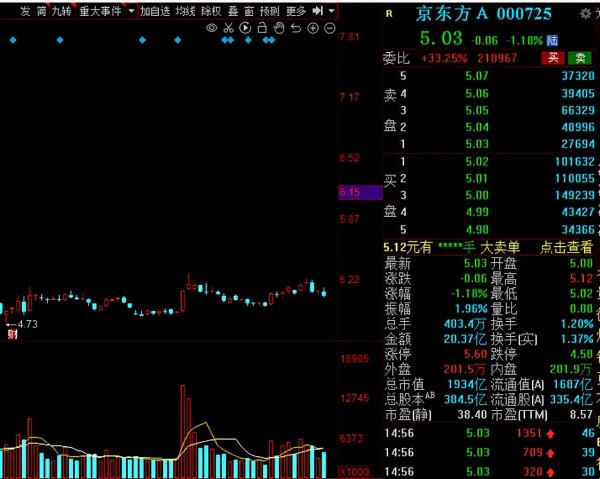This screenshot has height=479, width=600.
Task: Click the green 卖 sell button
Action: 580,58
